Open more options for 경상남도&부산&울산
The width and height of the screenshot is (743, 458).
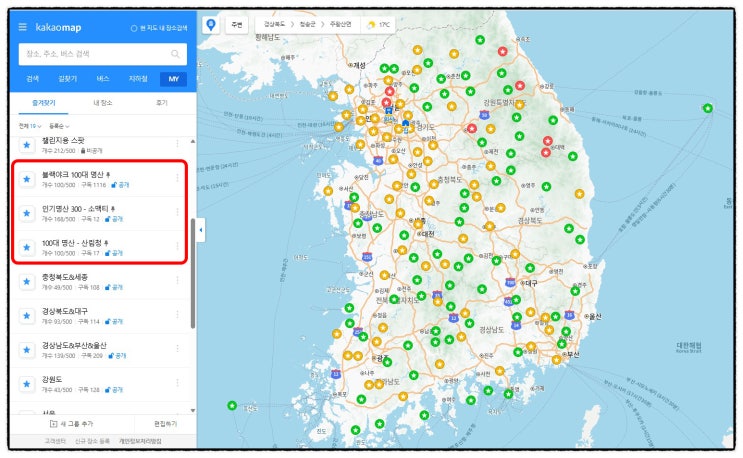[178, 348]
